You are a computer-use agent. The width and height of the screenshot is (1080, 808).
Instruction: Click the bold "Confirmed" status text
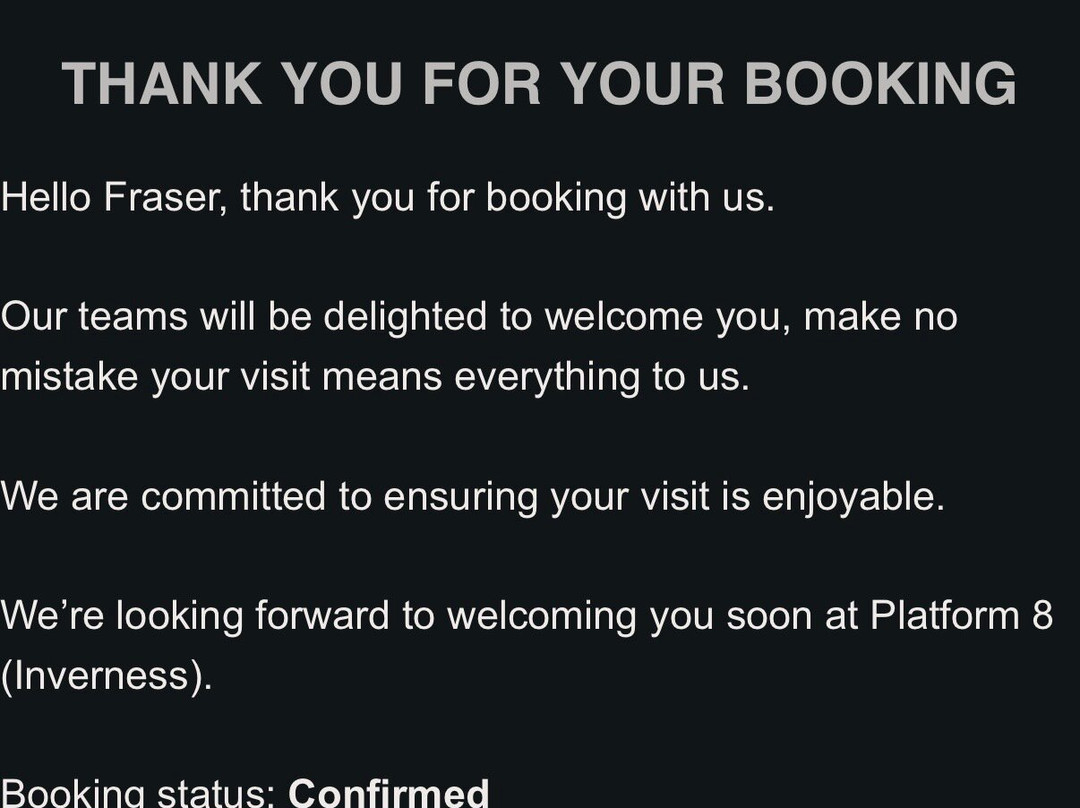click(x=388, y=794)
